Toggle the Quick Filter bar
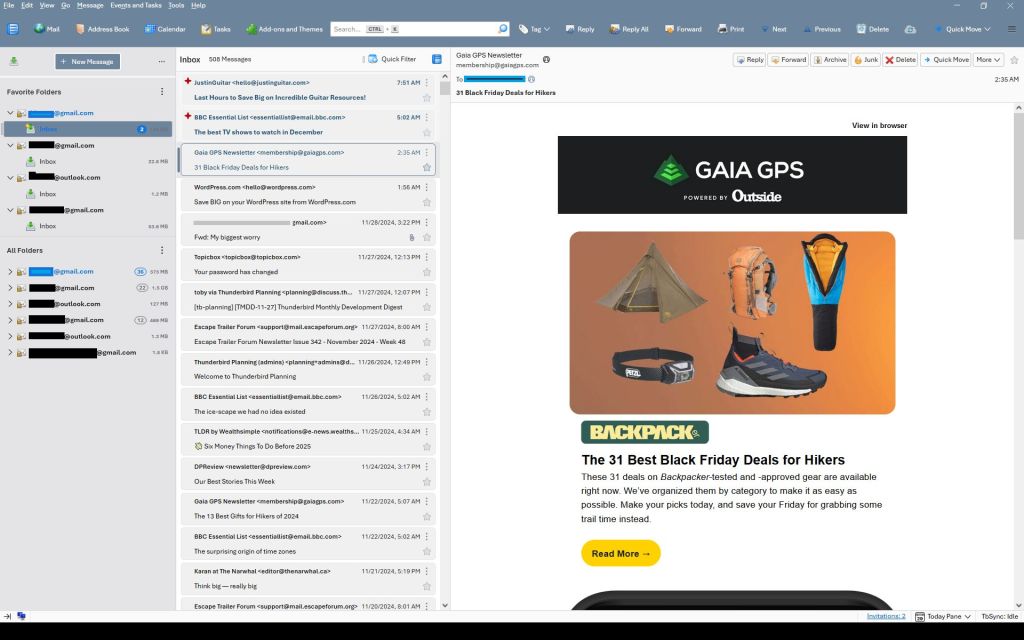 pyautogui.click(x=392, y=60)
